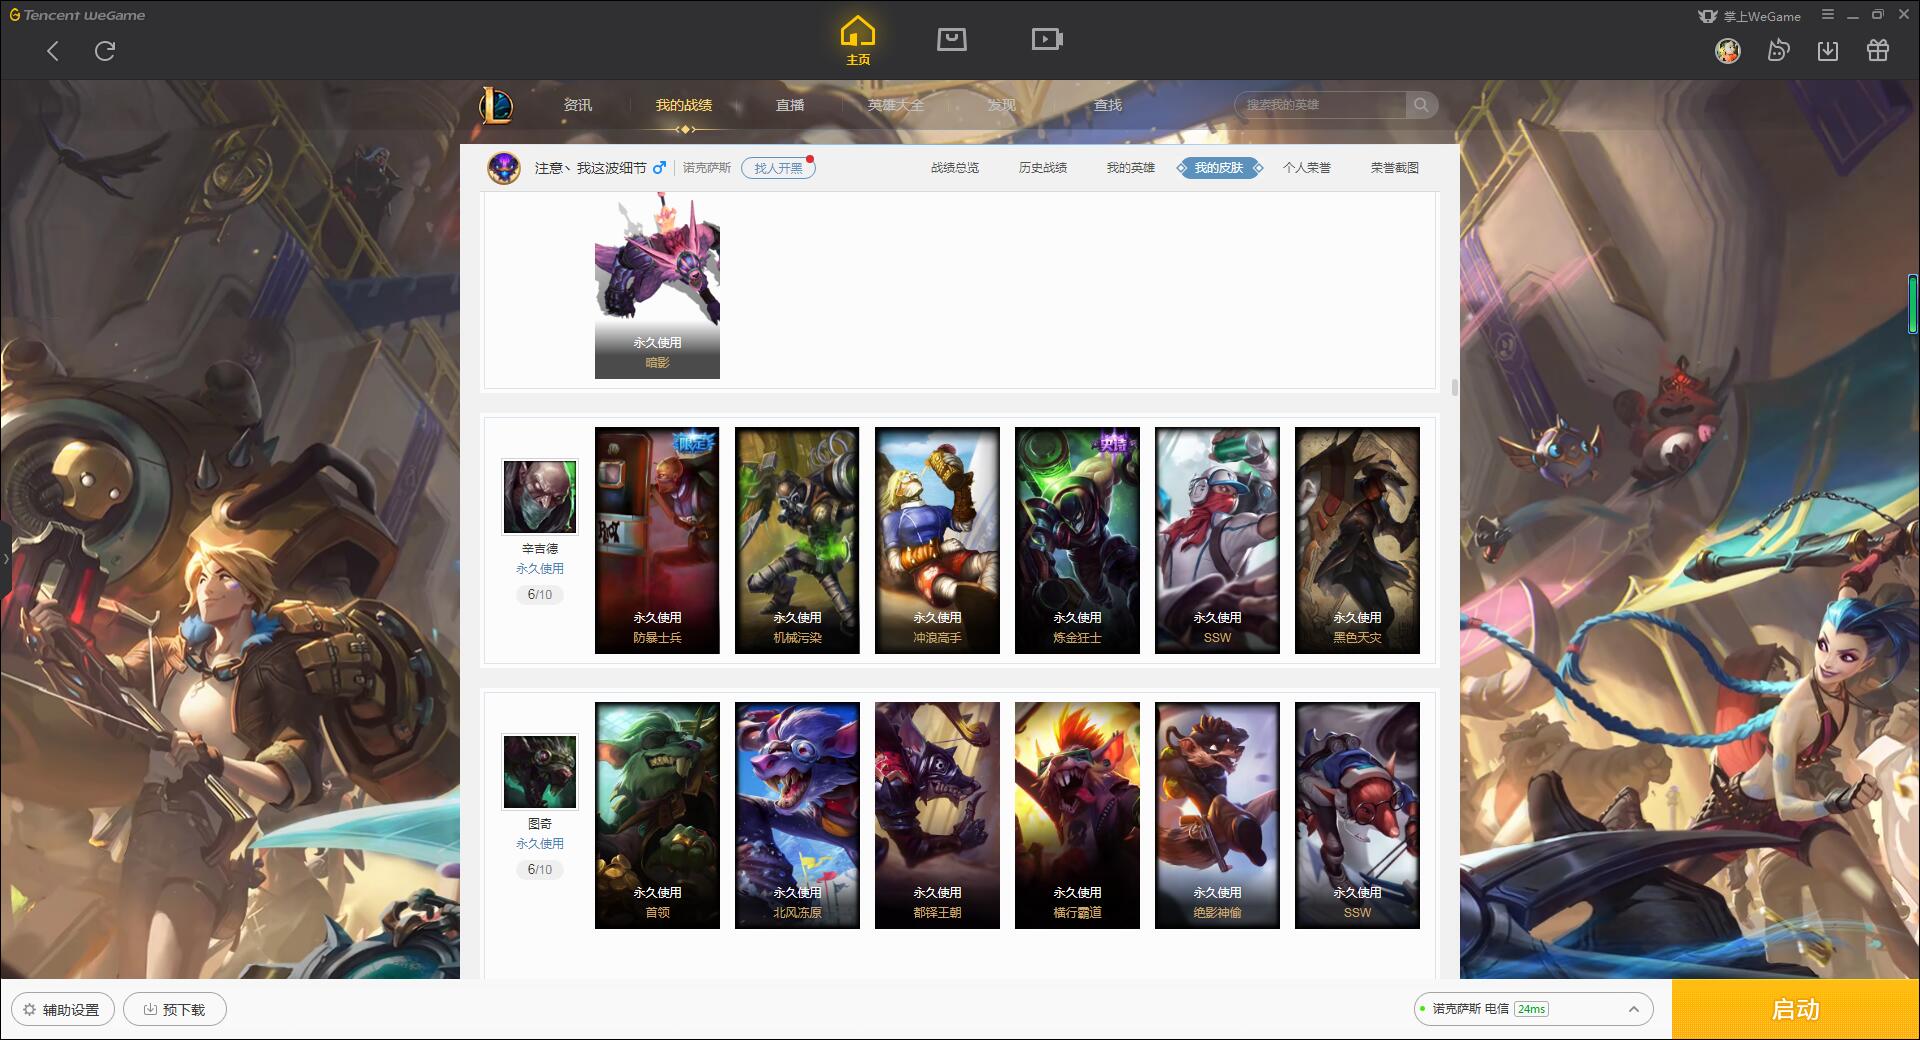1920x1040 pixels.
Task: Click the search magnifier icon
Action: coord(1421,104)
